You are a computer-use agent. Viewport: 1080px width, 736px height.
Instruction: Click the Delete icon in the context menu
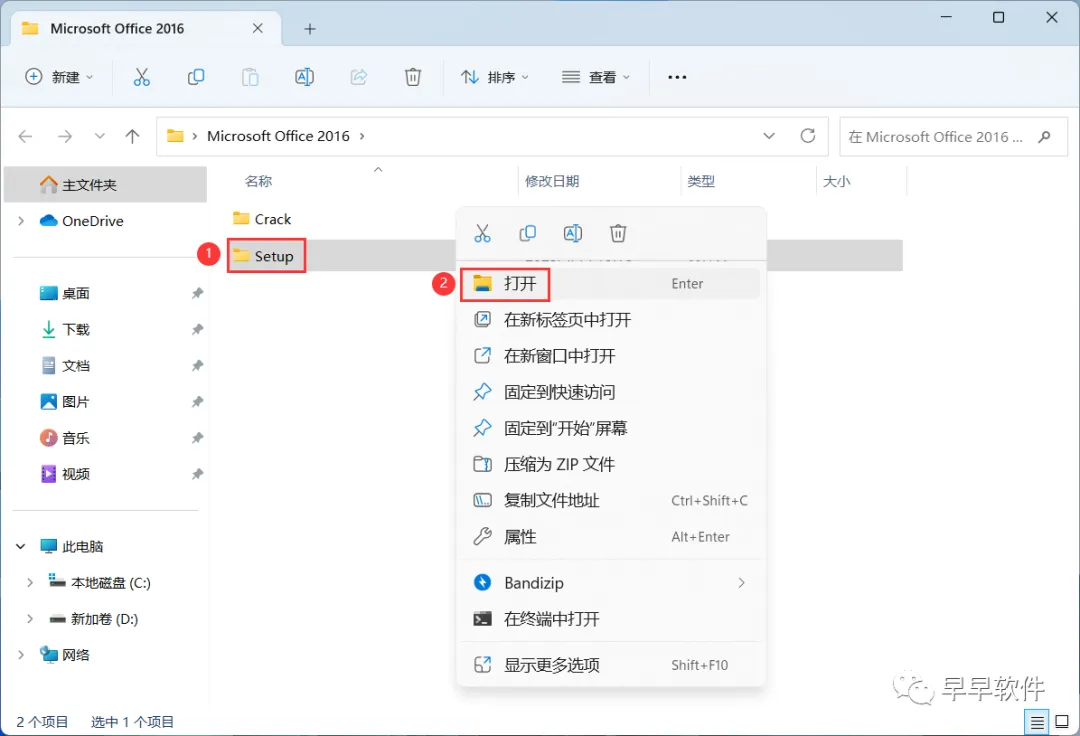click(x=618, y=233)
